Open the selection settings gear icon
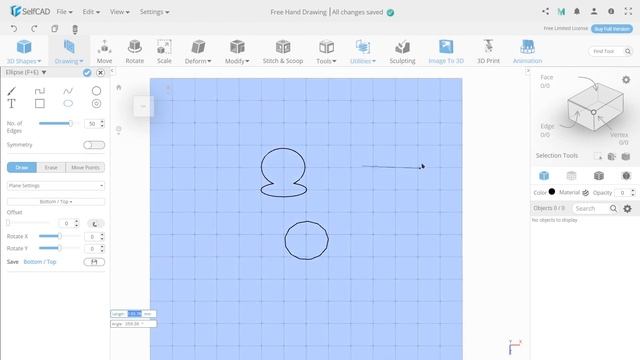 point(626,80)
